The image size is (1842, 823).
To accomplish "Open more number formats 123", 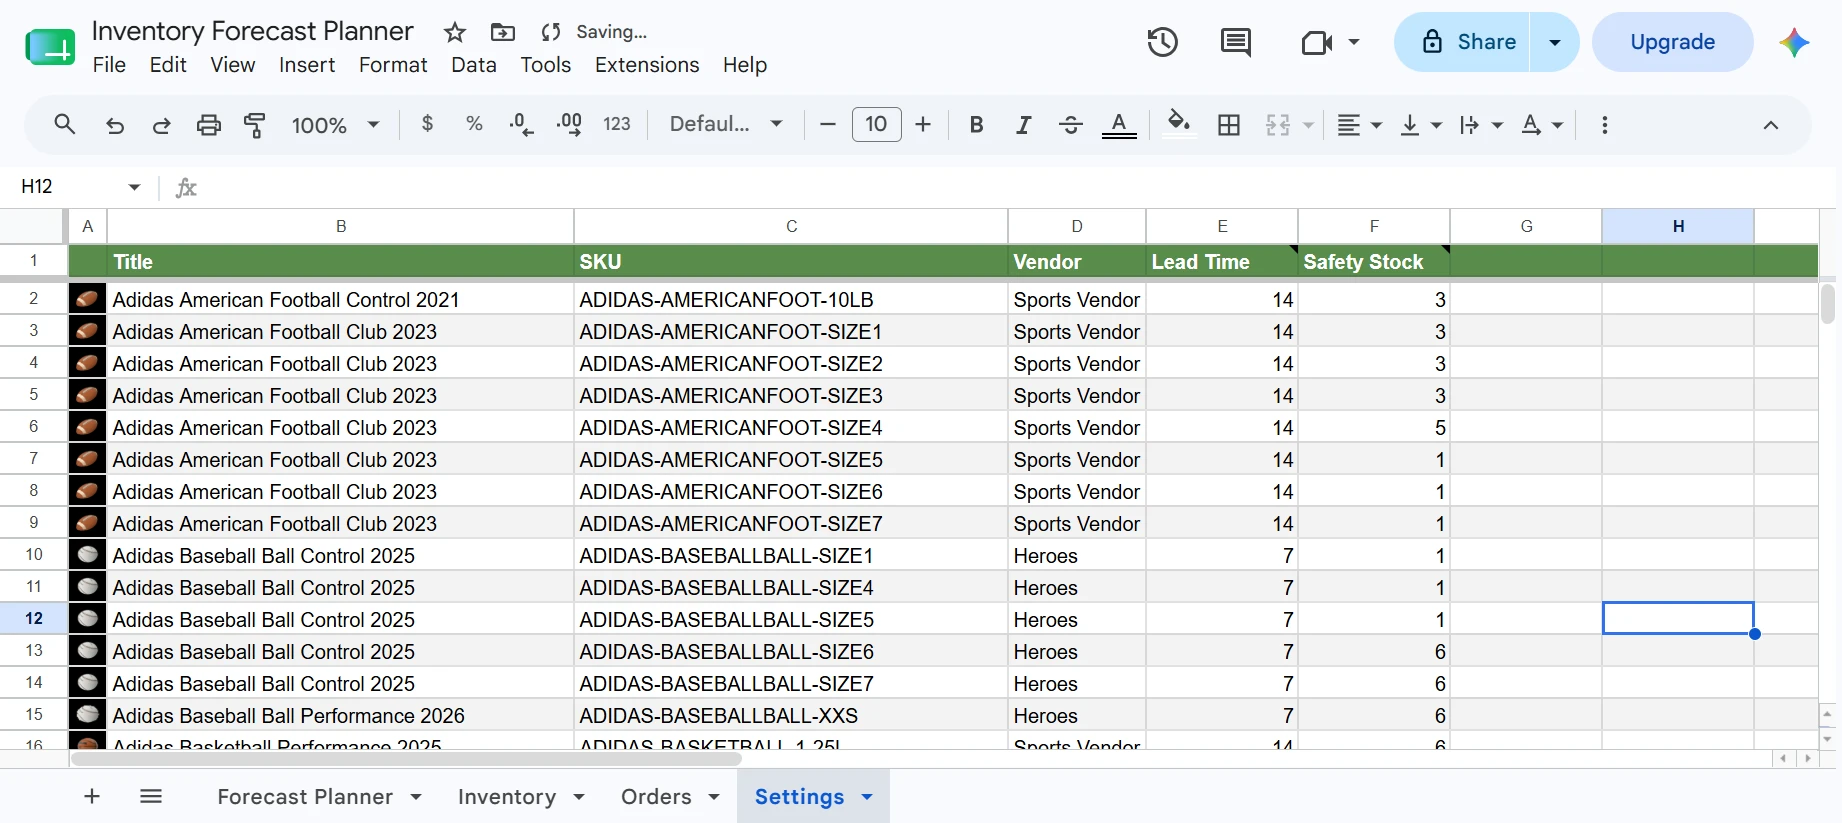I will tap(617, 124).
